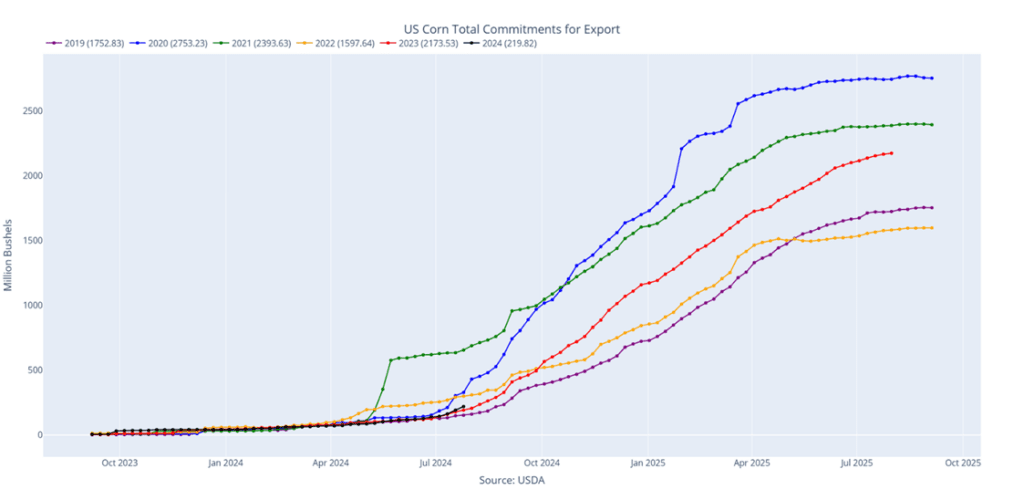
Task: Click the final red 2023 series data point
Action: (x=891, y=153)
